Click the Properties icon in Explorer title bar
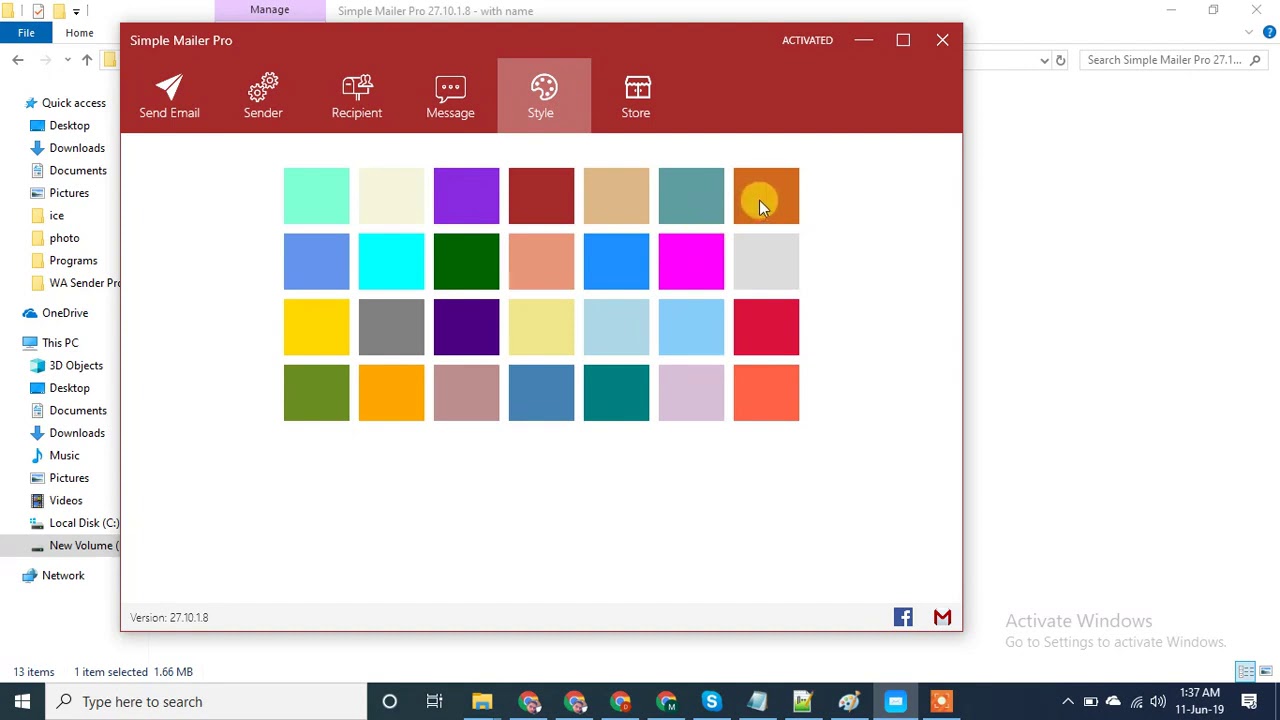This screenshot has width=1280, height=720. (x=38, y=11)
